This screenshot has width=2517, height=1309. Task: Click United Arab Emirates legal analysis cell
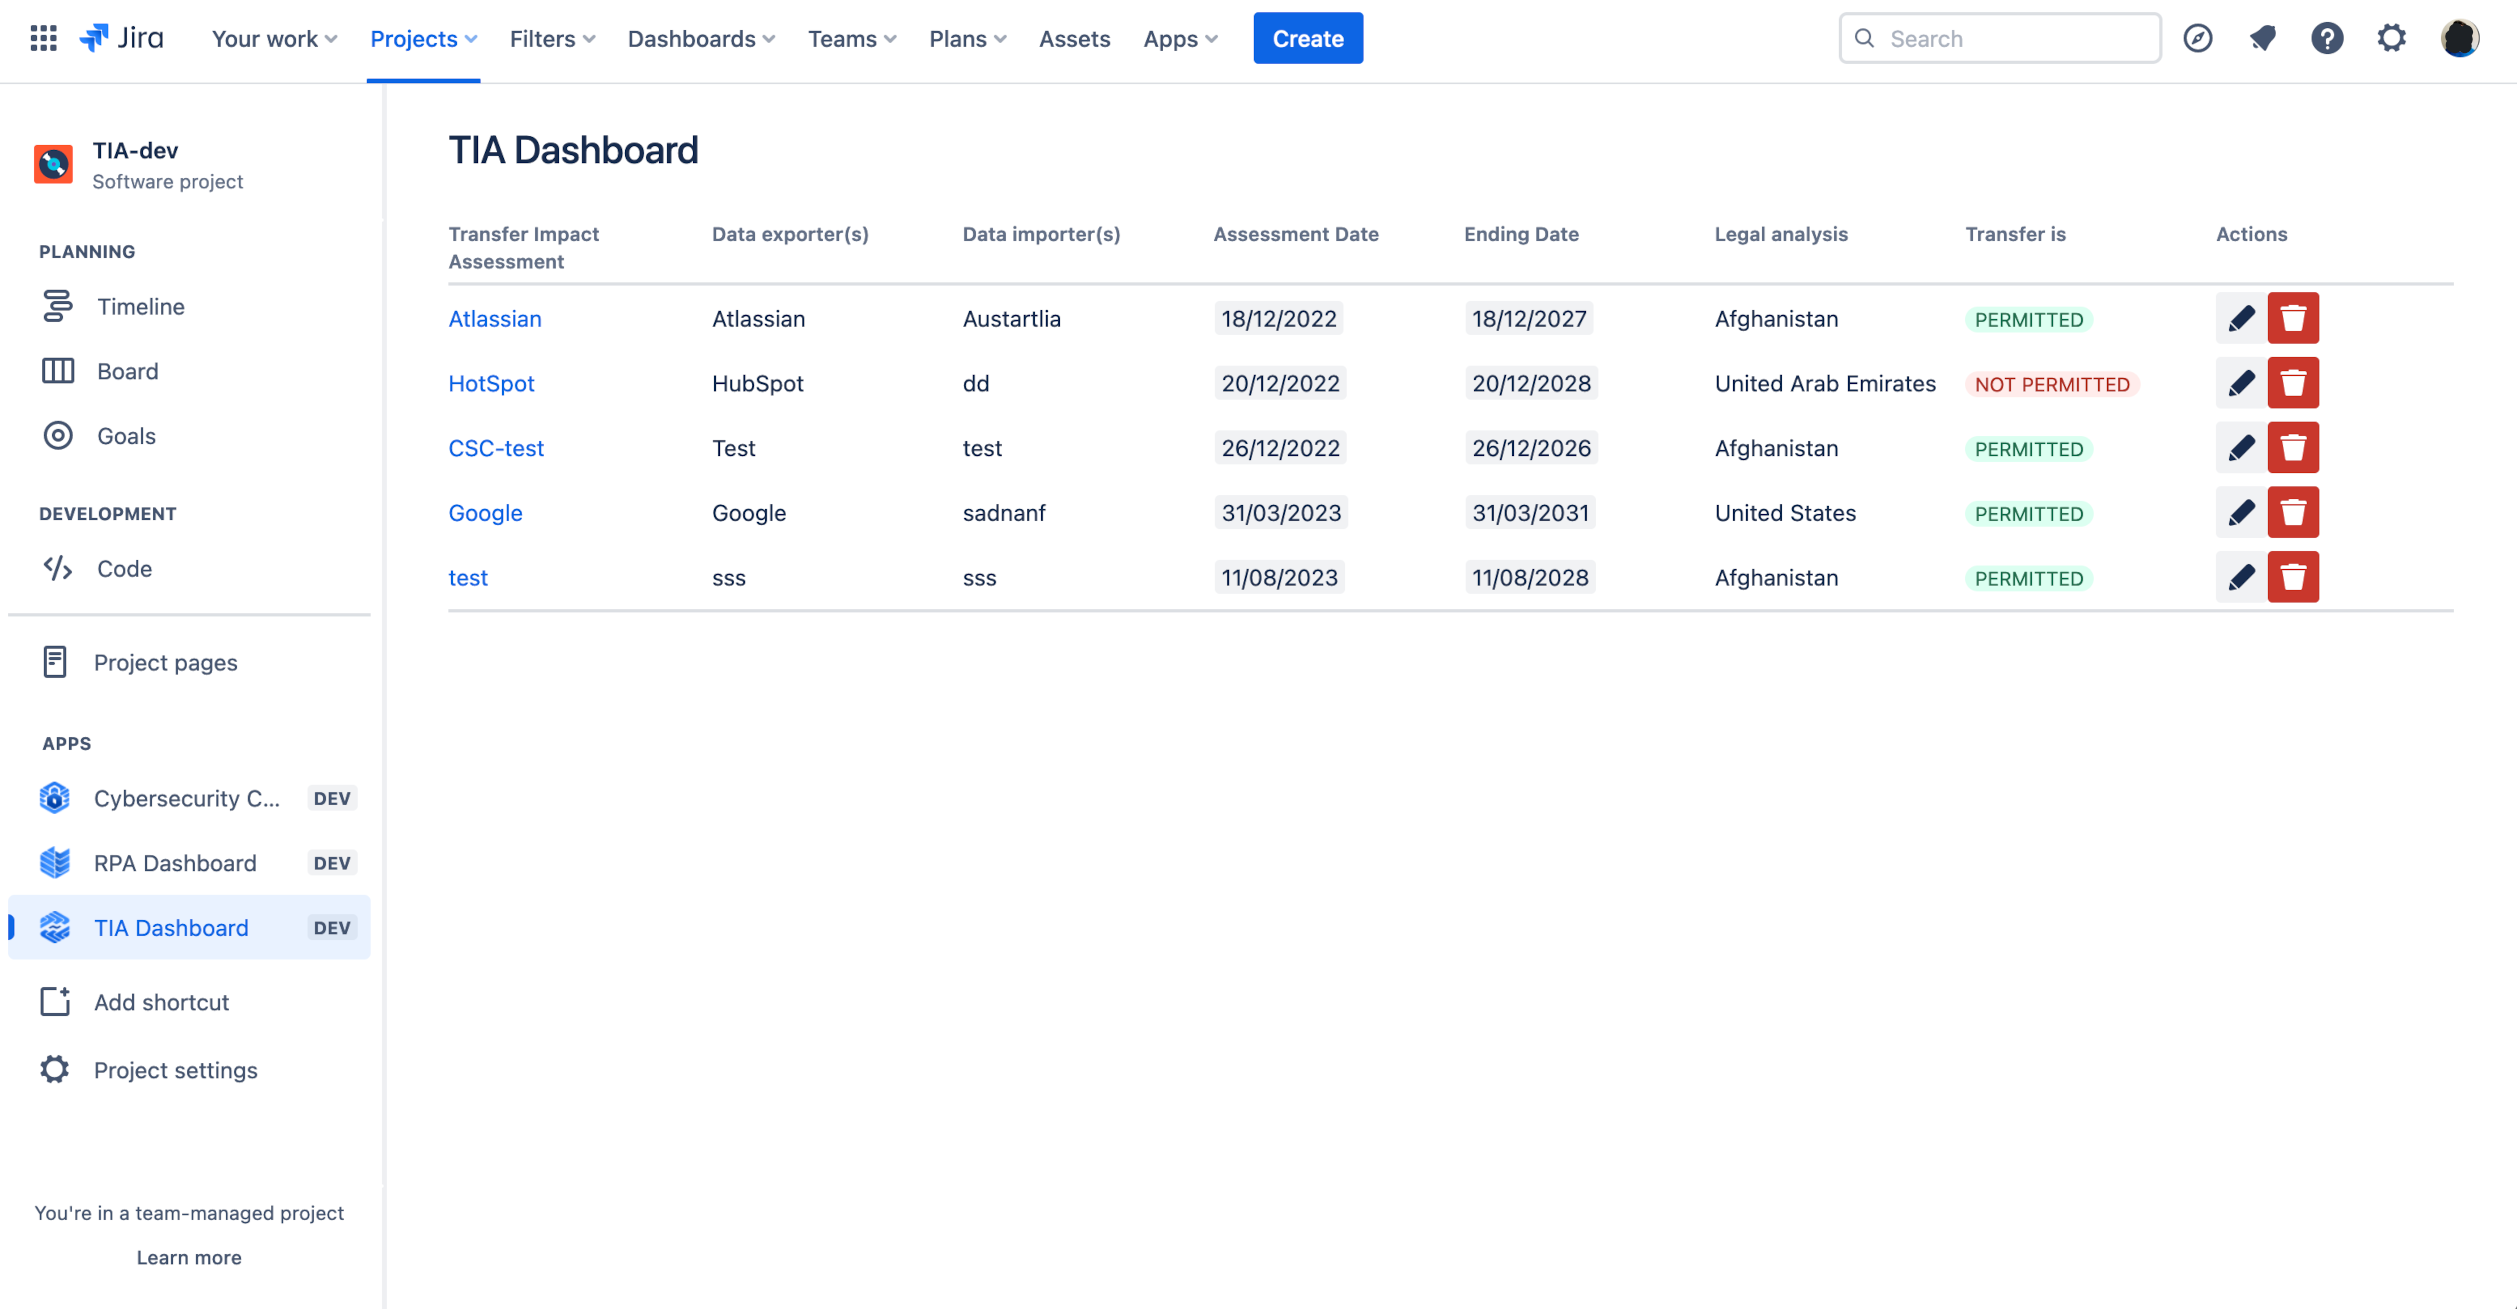point(1825,383)
